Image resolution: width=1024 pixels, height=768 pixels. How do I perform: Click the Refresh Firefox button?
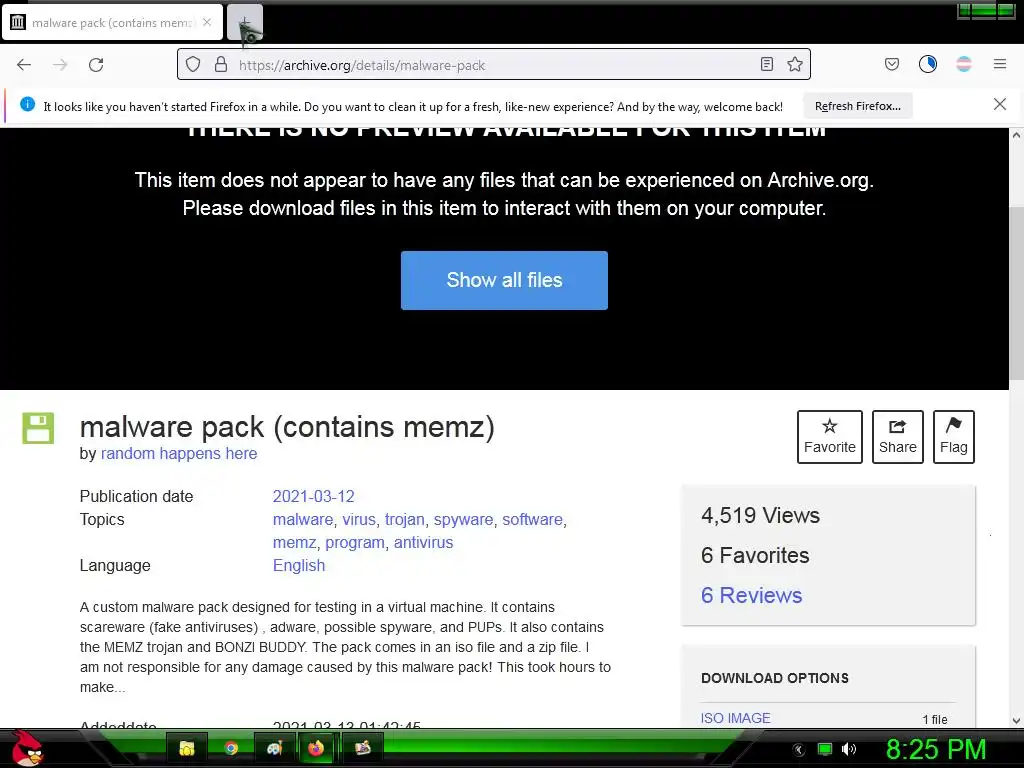857,106
